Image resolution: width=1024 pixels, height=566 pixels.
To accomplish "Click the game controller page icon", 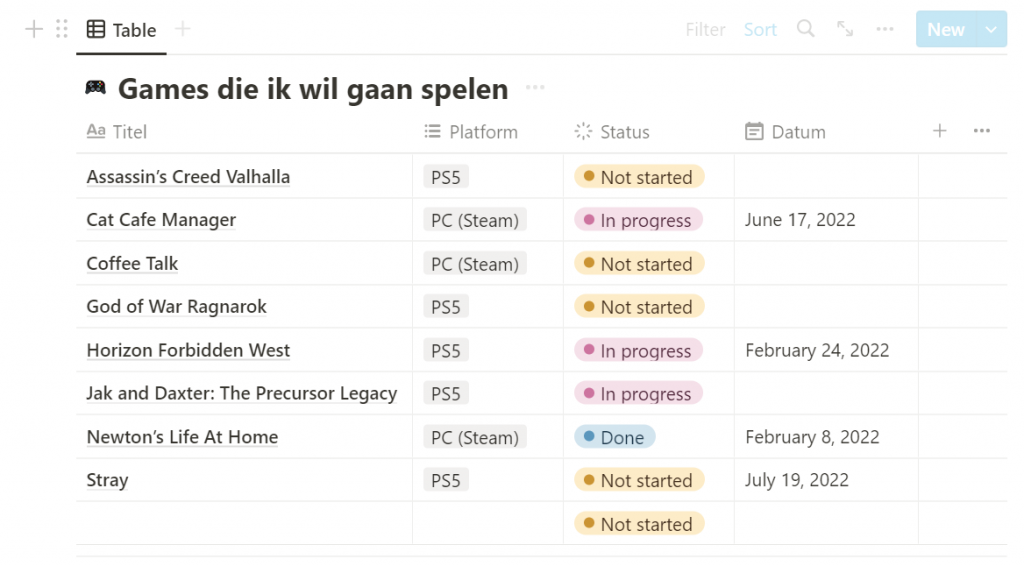I will pos(95,87).
